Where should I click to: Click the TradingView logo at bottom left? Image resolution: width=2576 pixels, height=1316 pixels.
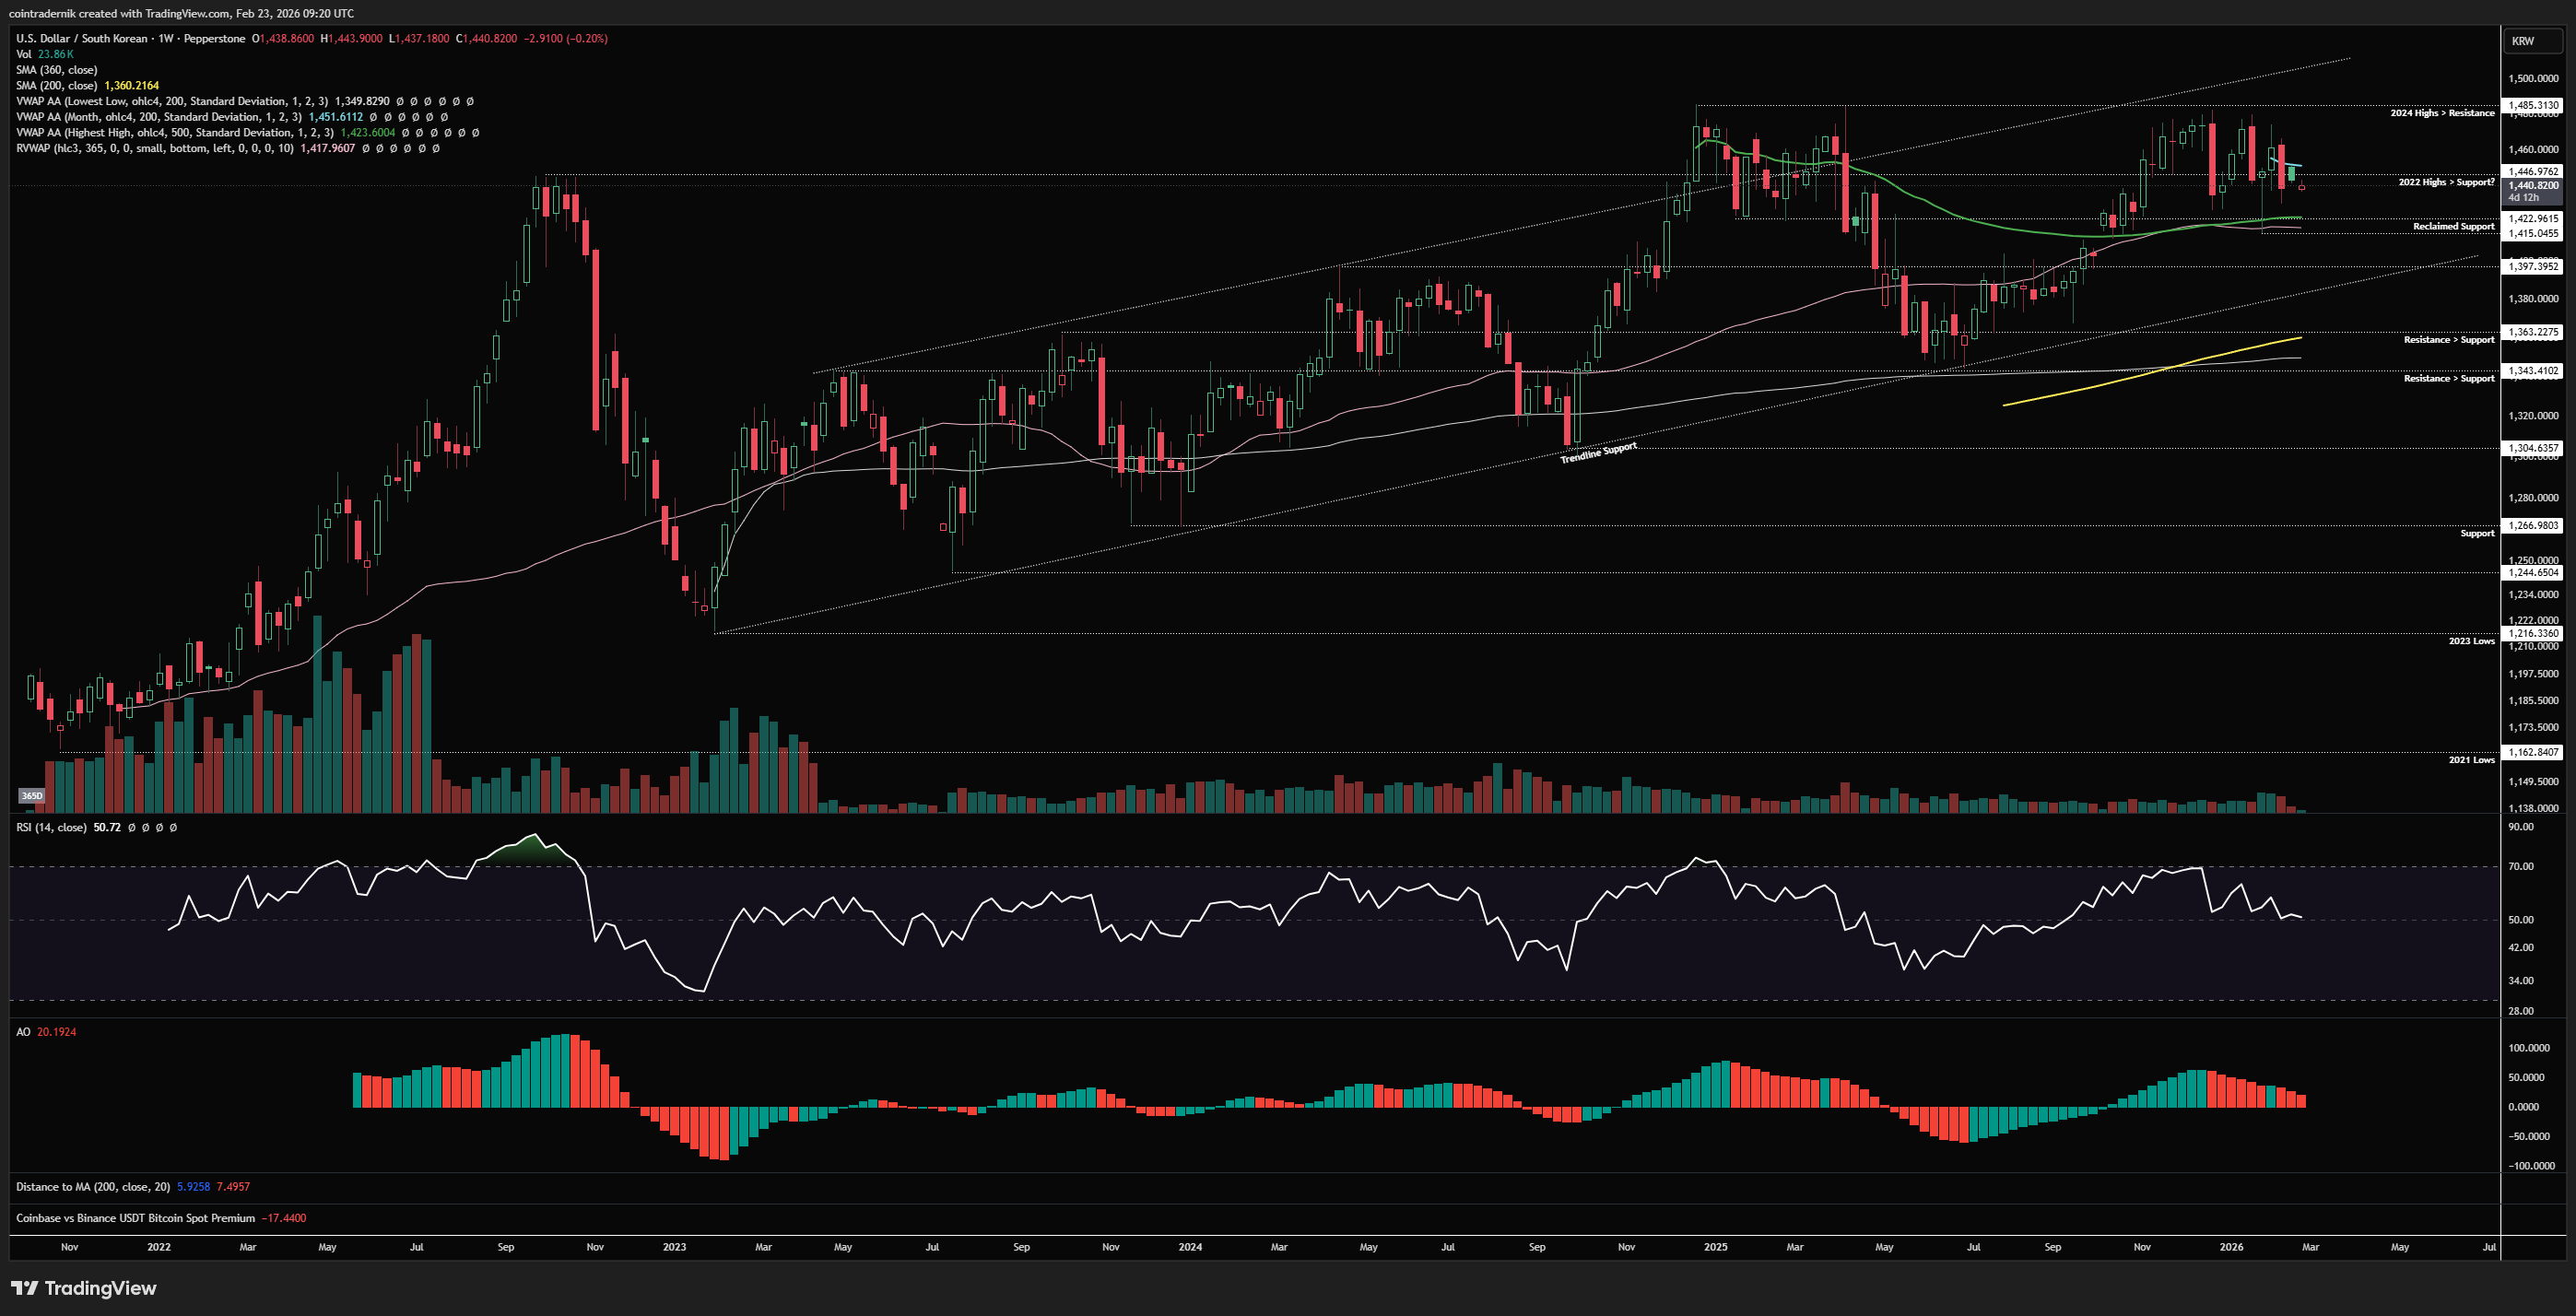tap(84, 1288)
